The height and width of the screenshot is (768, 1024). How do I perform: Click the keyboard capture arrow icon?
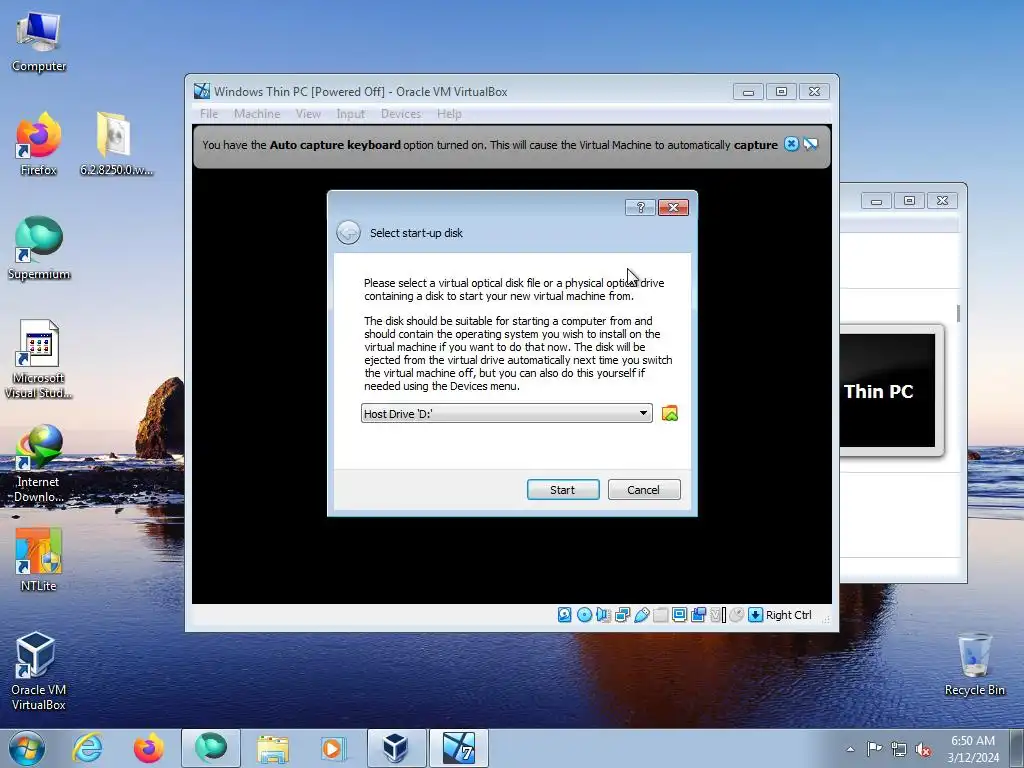coord(755,615)
